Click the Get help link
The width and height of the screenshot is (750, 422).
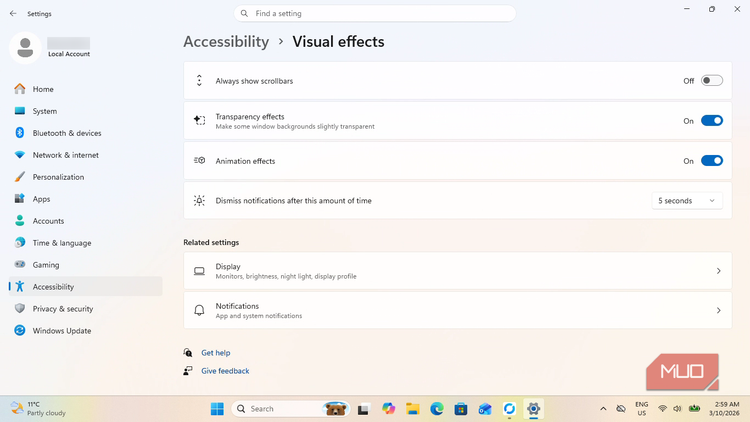click(216, 353)
